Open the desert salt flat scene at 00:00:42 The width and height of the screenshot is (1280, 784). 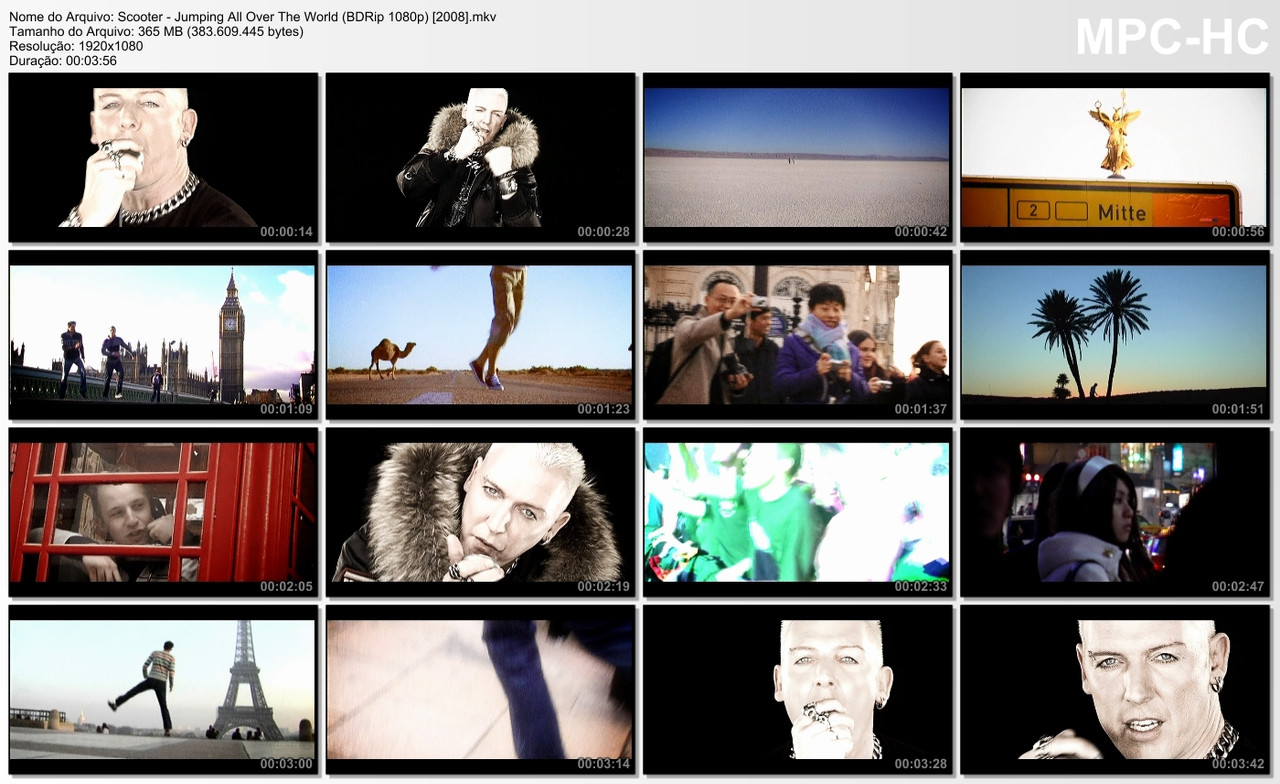click(x=797, y=156)
